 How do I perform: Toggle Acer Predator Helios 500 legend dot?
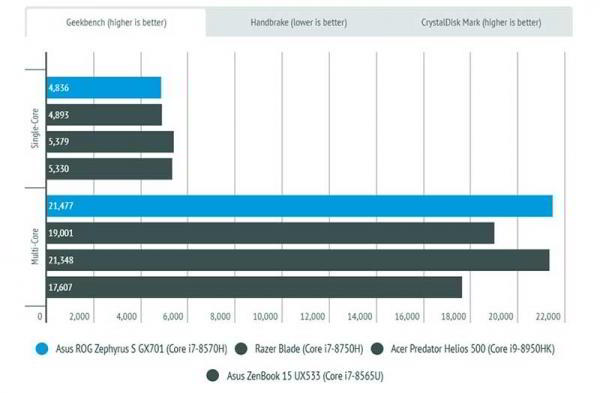pos(377,349)
